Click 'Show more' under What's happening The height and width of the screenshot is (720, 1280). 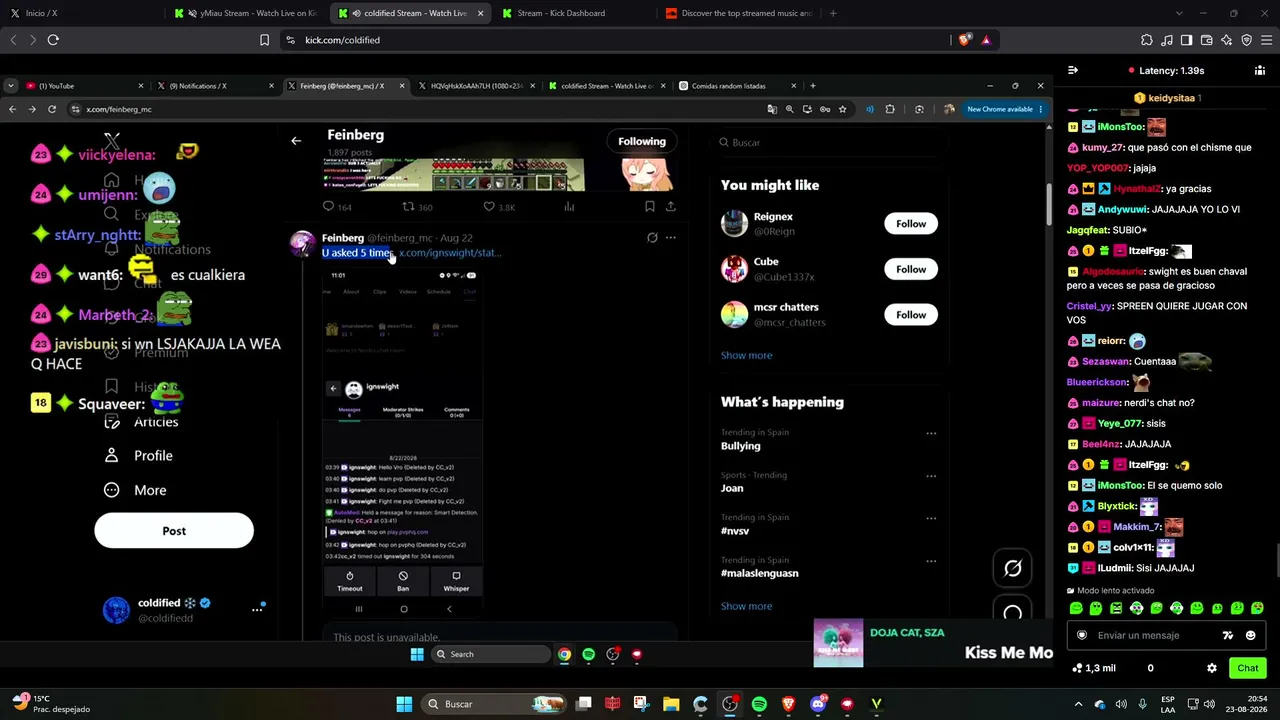(x=746, y=606)
